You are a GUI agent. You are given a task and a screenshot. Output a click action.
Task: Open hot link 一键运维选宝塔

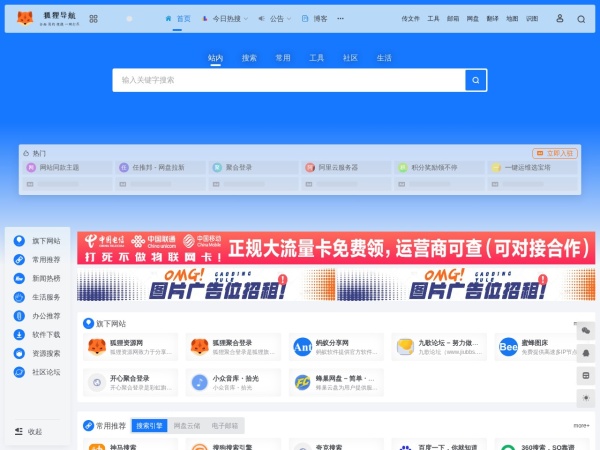pos(532,167)
